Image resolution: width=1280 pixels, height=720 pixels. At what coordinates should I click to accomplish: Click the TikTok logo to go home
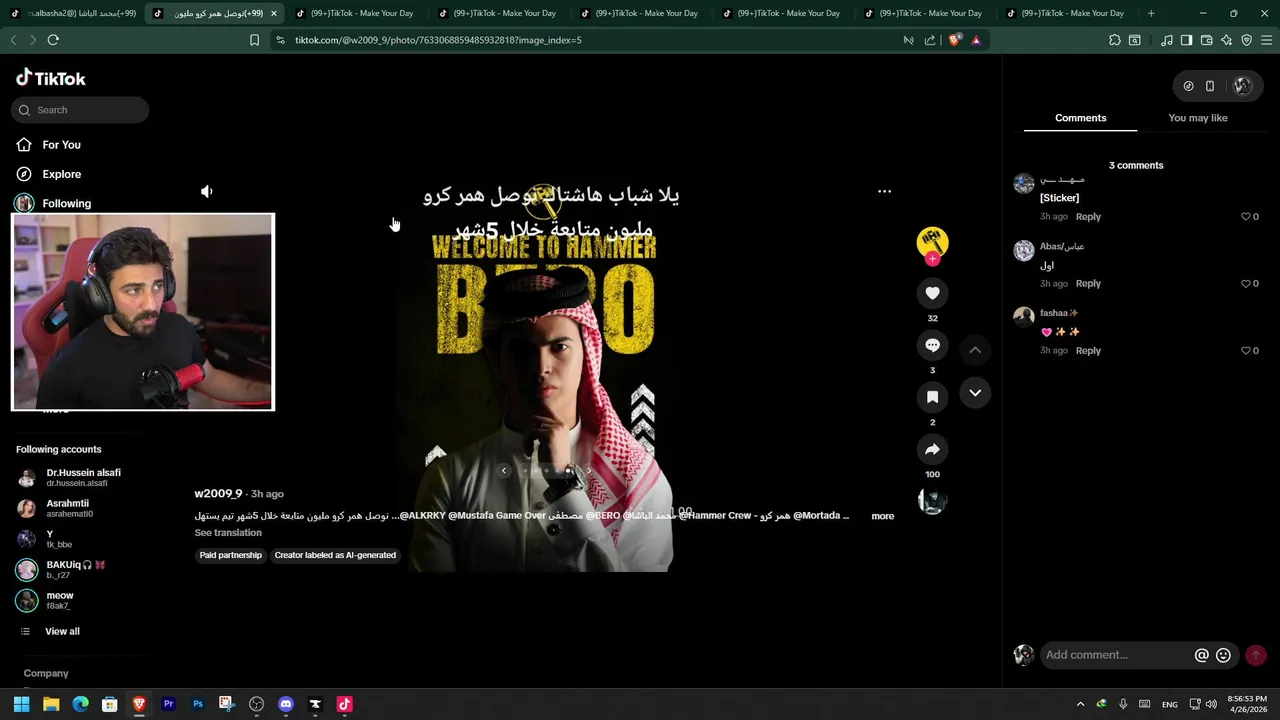pyautogui.click(x=51, y=78)
